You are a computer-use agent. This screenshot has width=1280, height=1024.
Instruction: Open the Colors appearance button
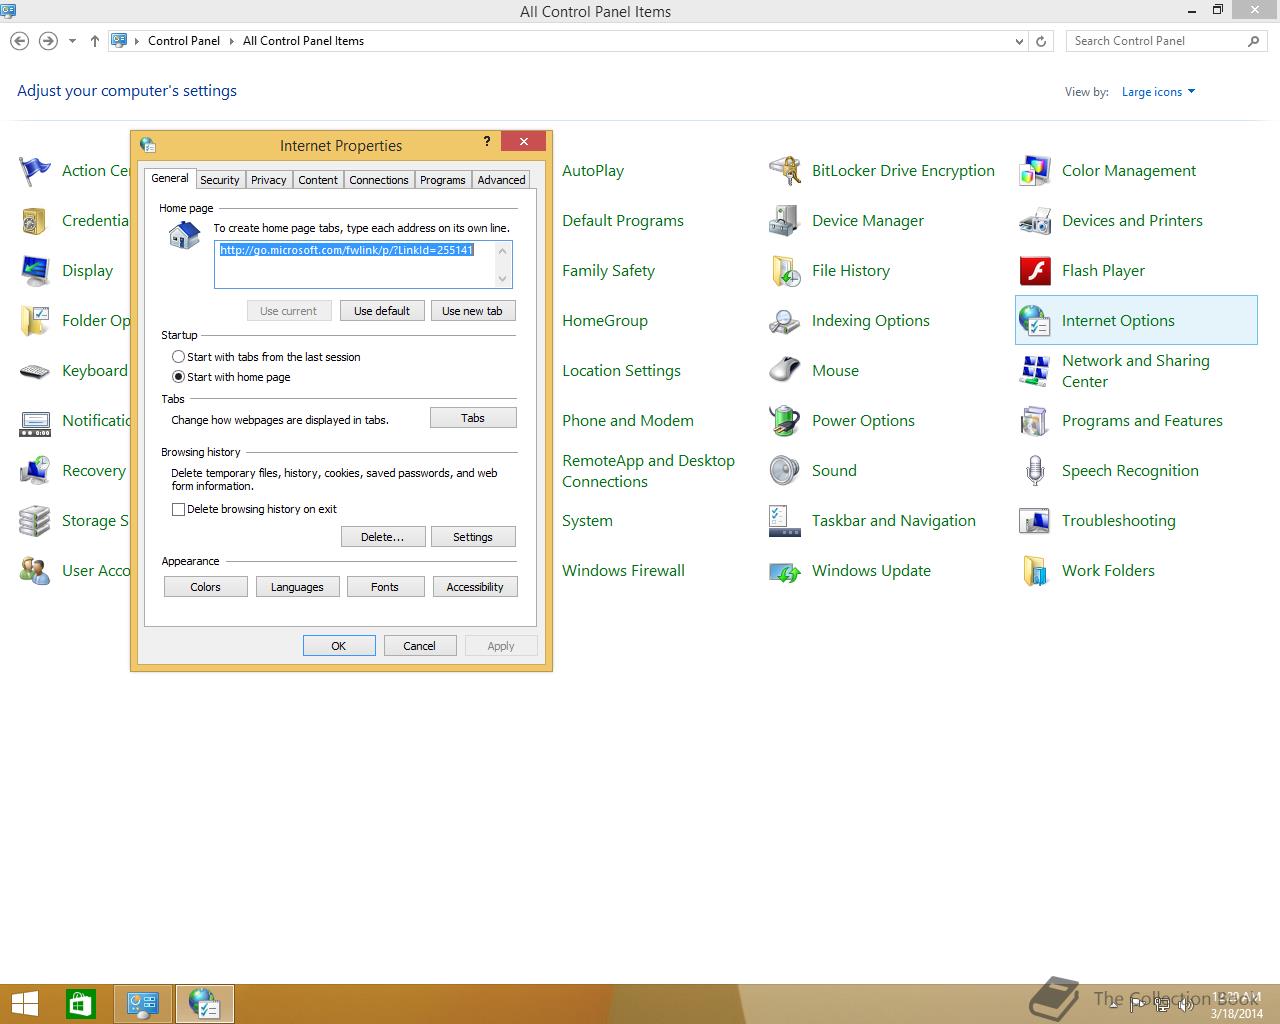tap(206, 587)
